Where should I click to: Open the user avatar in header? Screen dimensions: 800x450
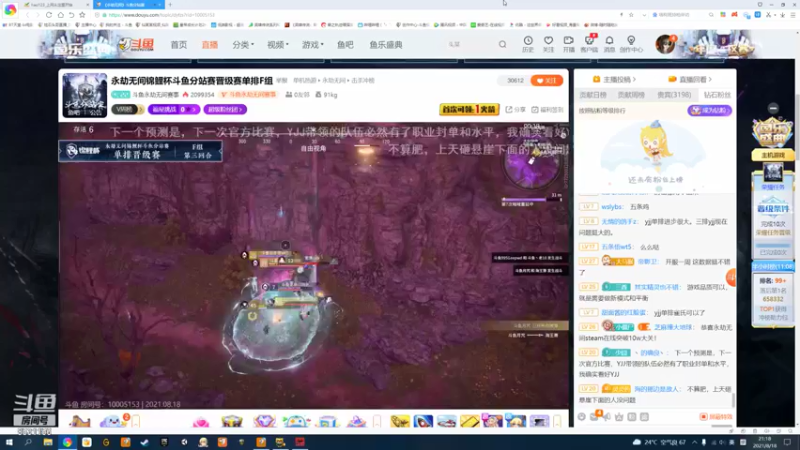[x=665, y=45]
